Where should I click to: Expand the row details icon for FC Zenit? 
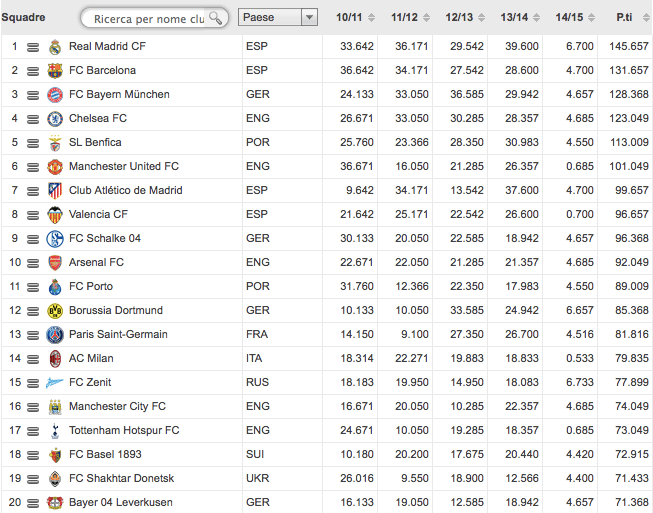[x=33, y=383]
